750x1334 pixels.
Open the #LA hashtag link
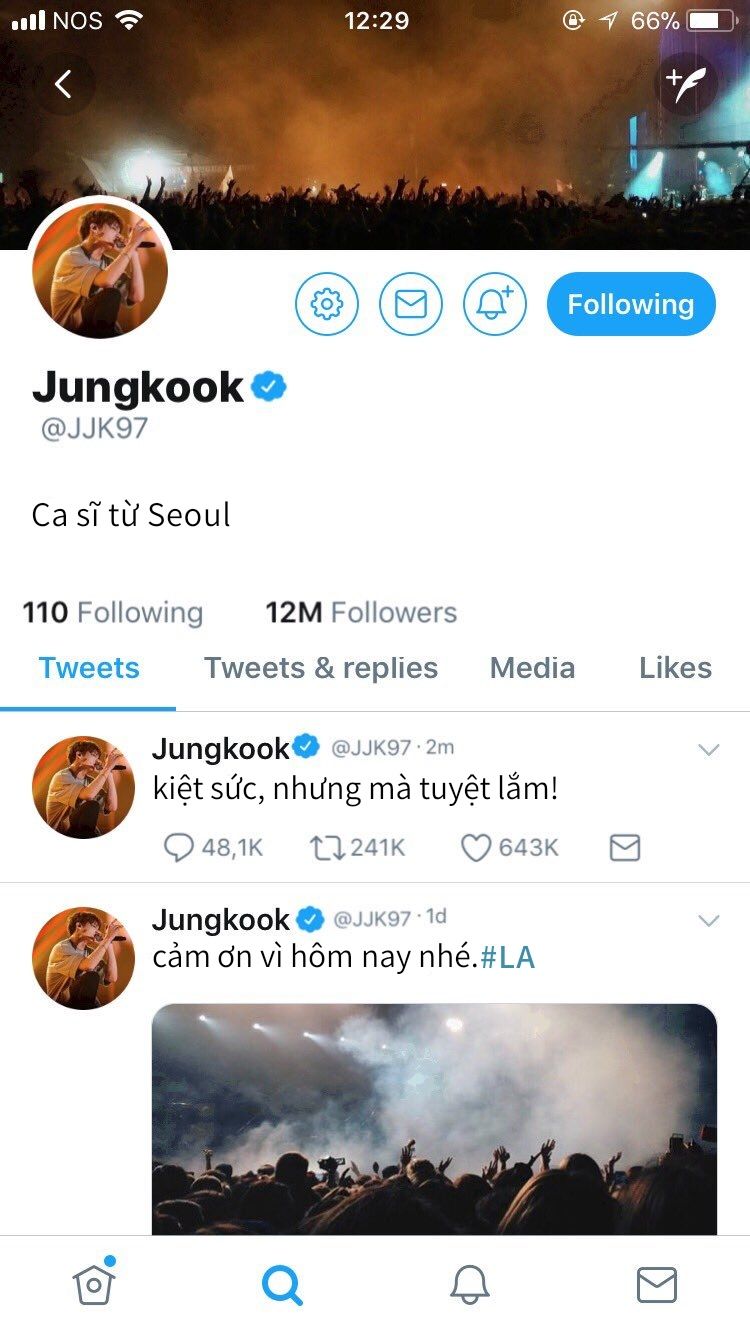coord(508,958)
